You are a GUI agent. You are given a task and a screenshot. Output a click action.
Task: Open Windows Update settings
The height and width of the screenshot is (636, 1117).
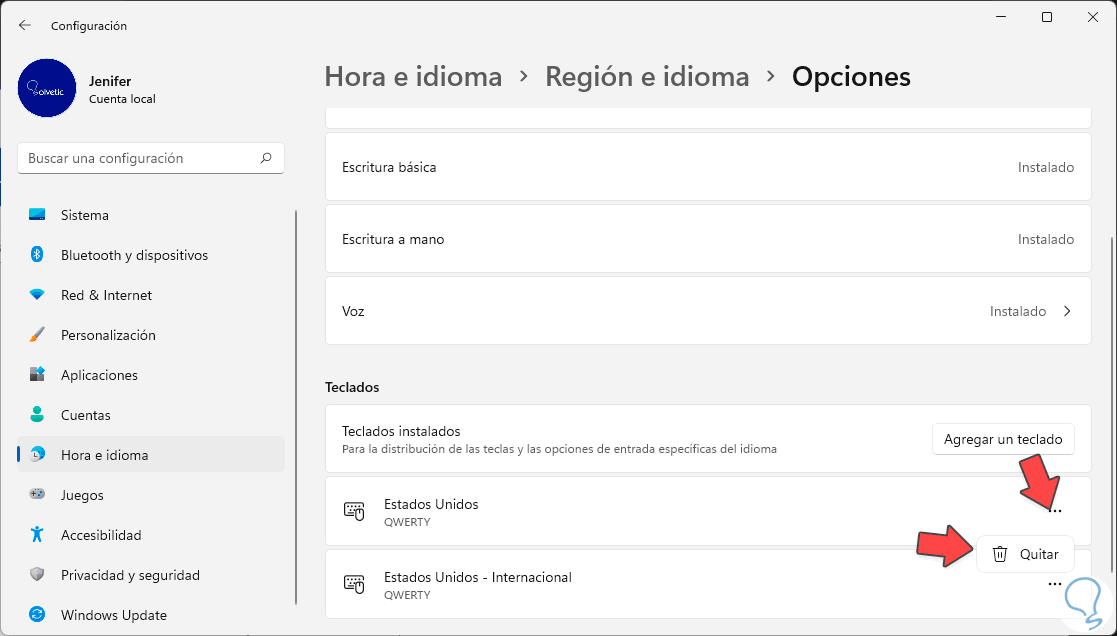tap(113, 615)
